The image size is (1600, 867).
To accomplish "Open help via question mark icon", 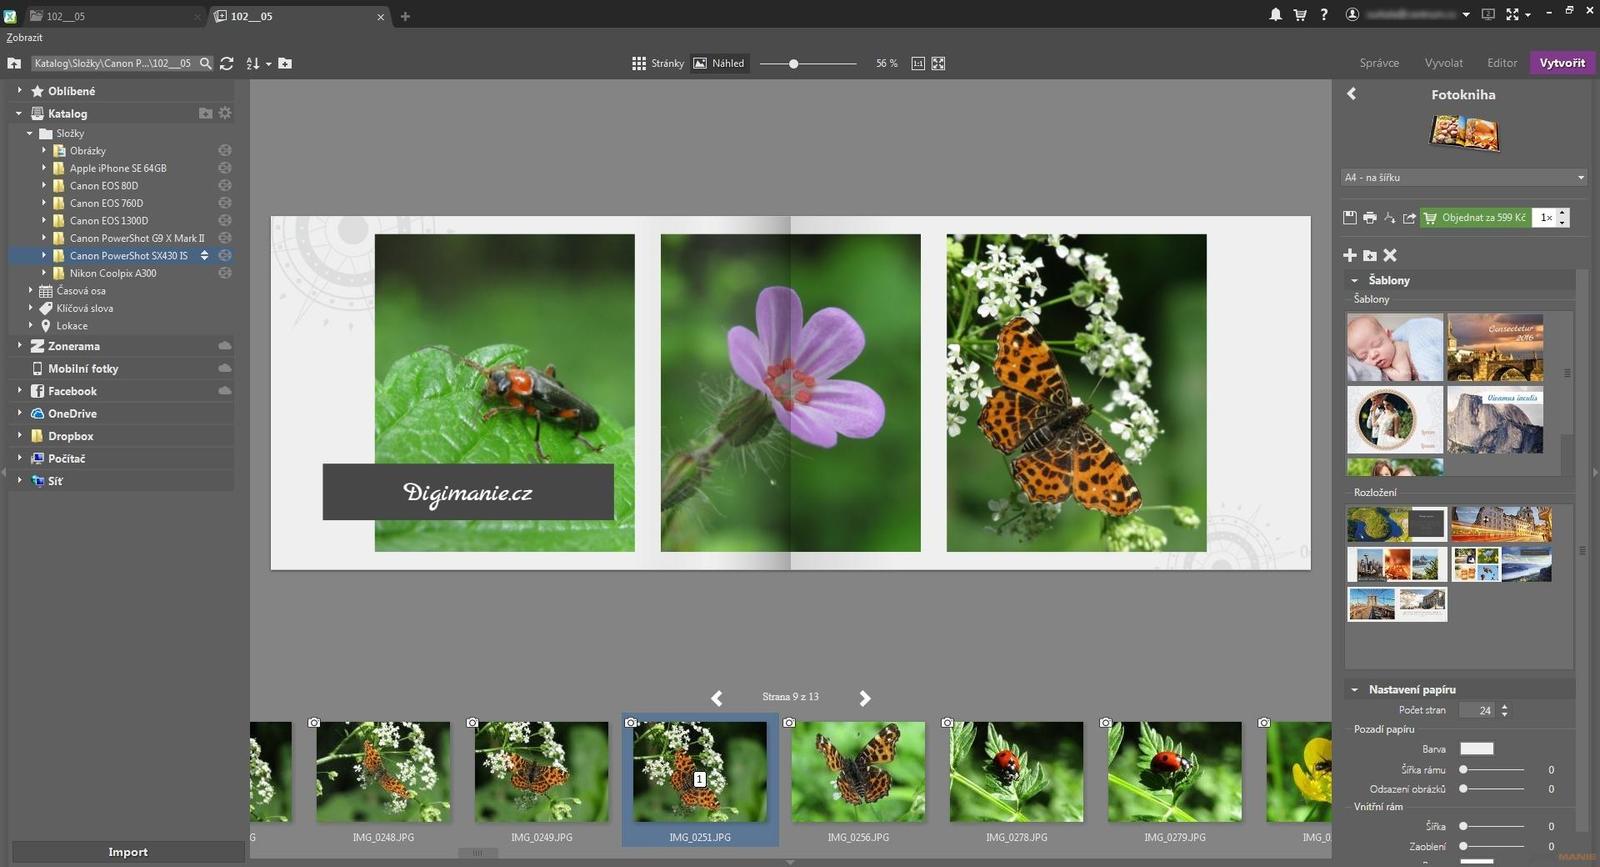I will [x=1324, y=15].
